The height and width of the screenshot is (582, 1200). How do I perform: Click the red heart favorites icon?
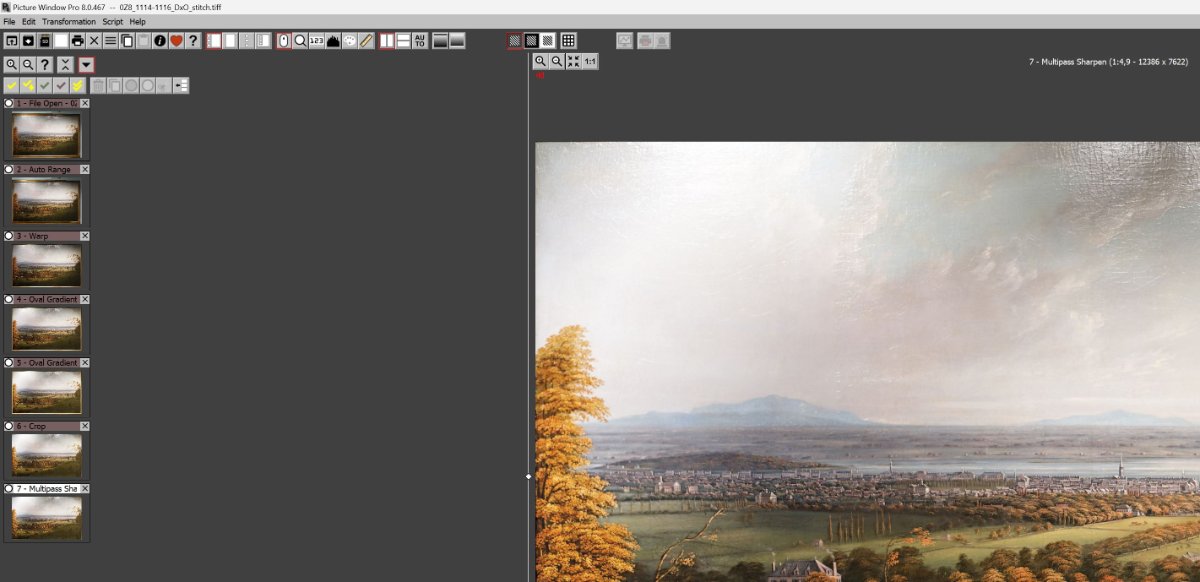[x=176, y=41]
